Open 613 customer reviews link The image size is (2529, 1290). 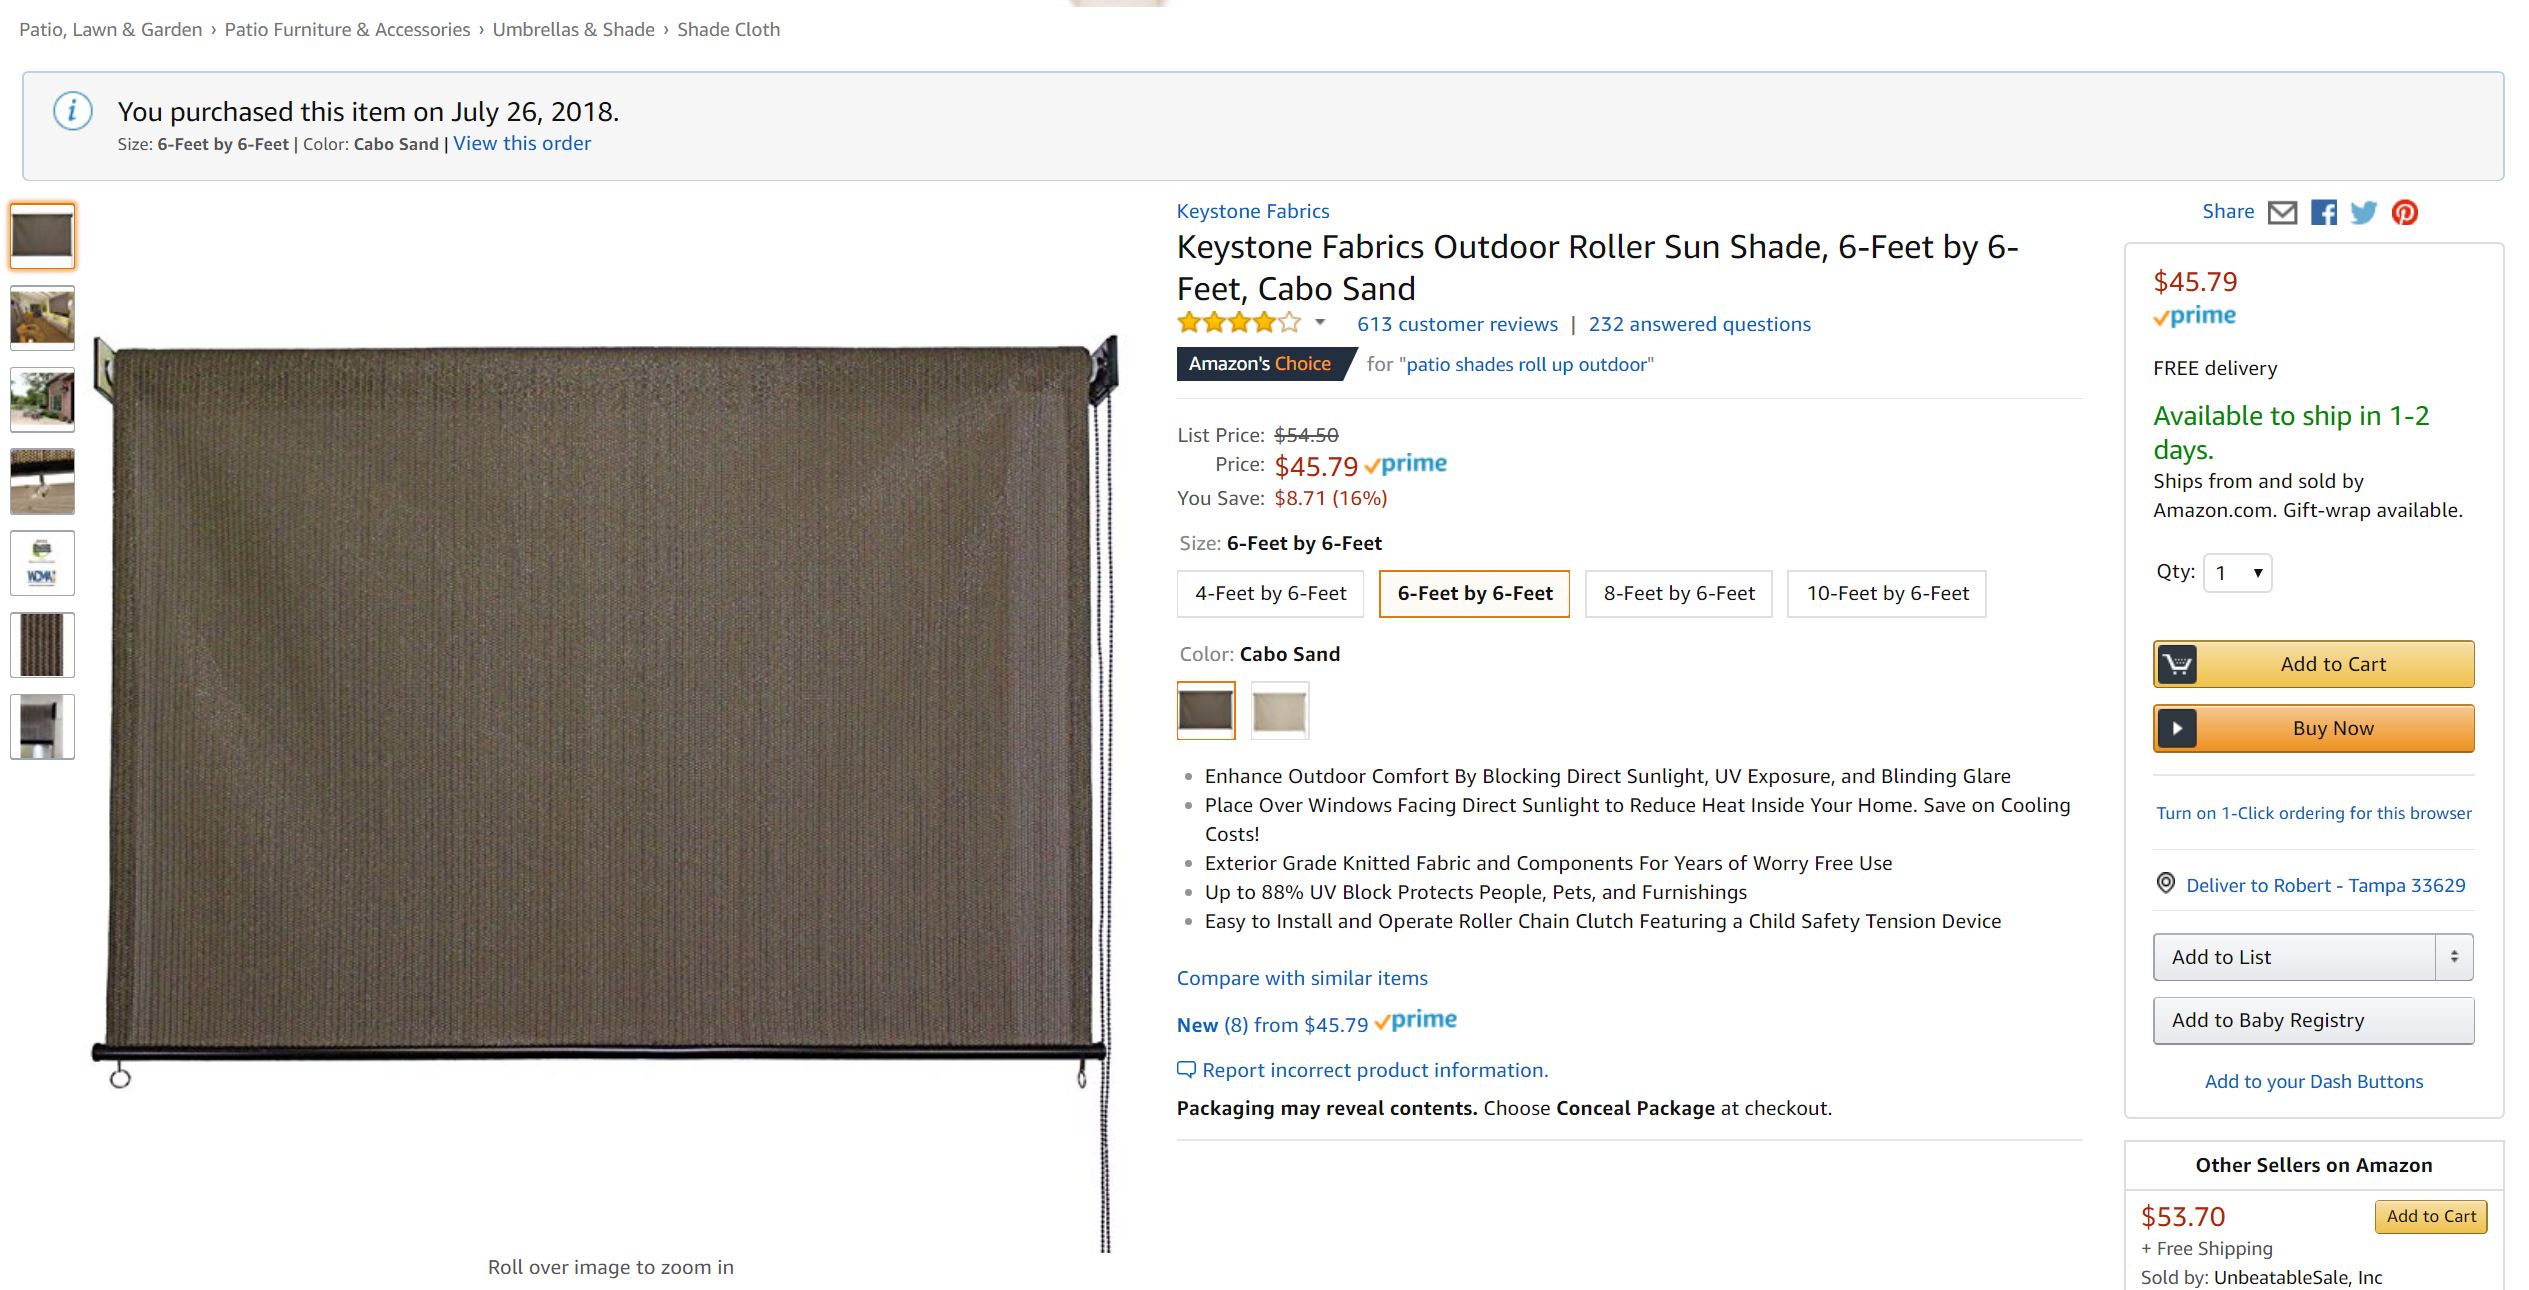1457,324
